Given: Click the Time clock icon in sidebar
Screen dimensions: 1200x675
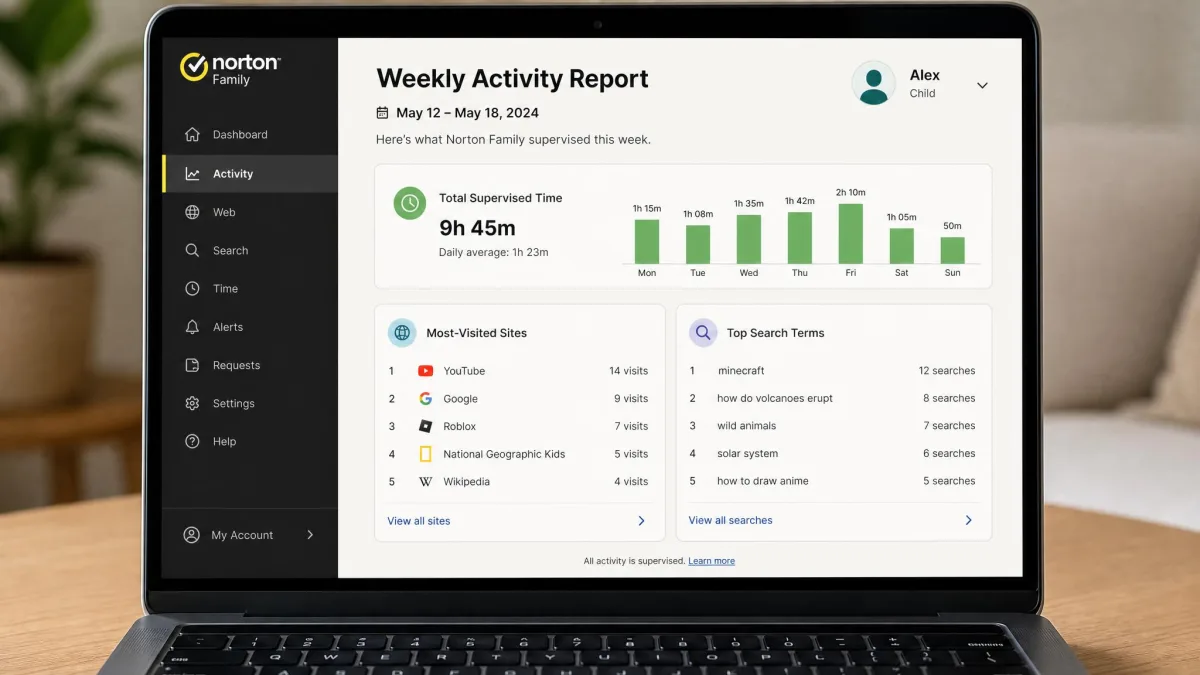Looking at the screenshot, I should pos(193,288).
